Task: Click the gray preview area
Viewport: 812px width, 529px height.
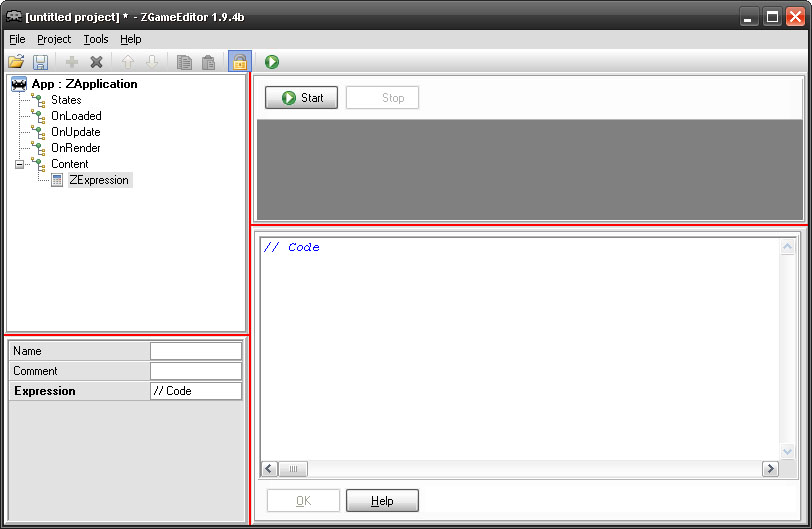Action: (529, 170)
